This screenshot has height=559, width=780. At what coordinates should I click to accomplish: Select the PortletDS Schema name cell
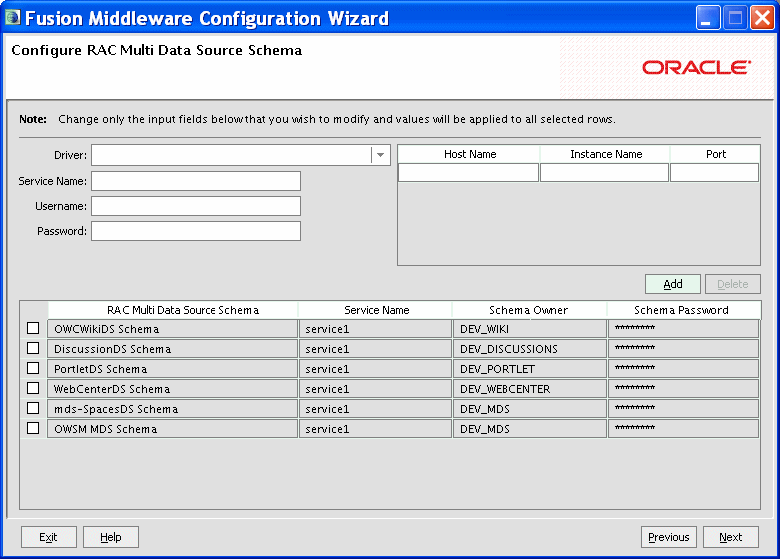[172, 369]
